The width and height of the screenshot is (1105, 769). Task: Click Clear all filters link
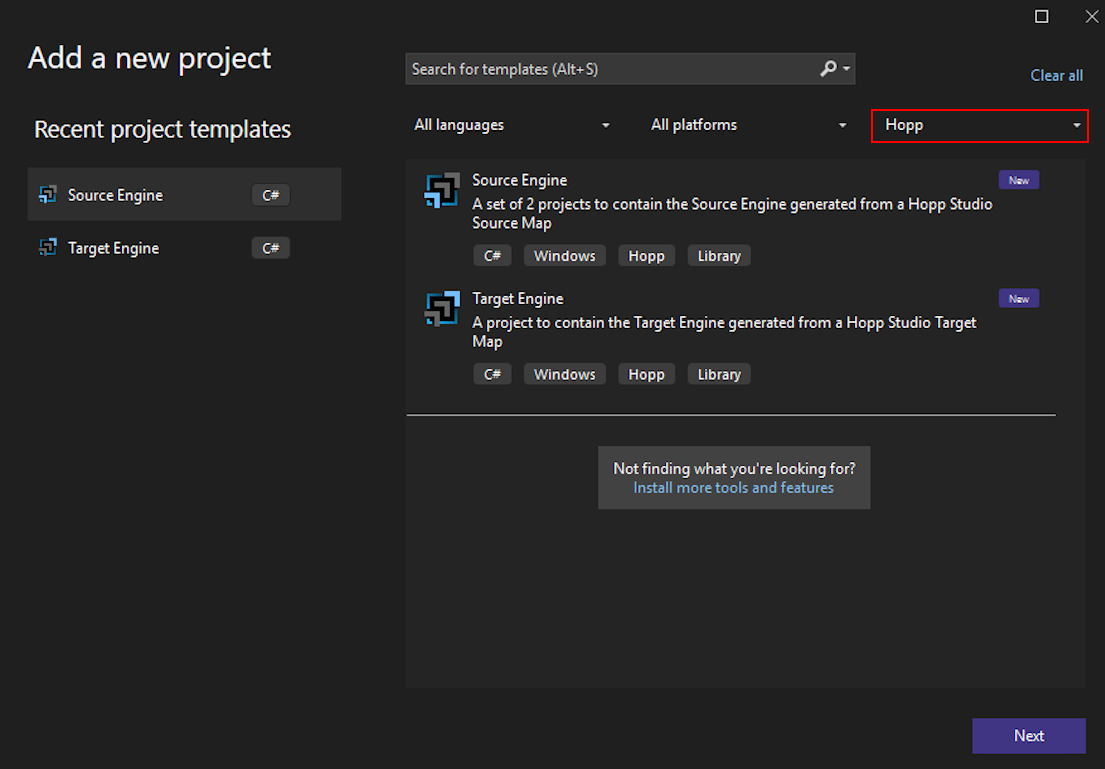(x=1056, y=75)
